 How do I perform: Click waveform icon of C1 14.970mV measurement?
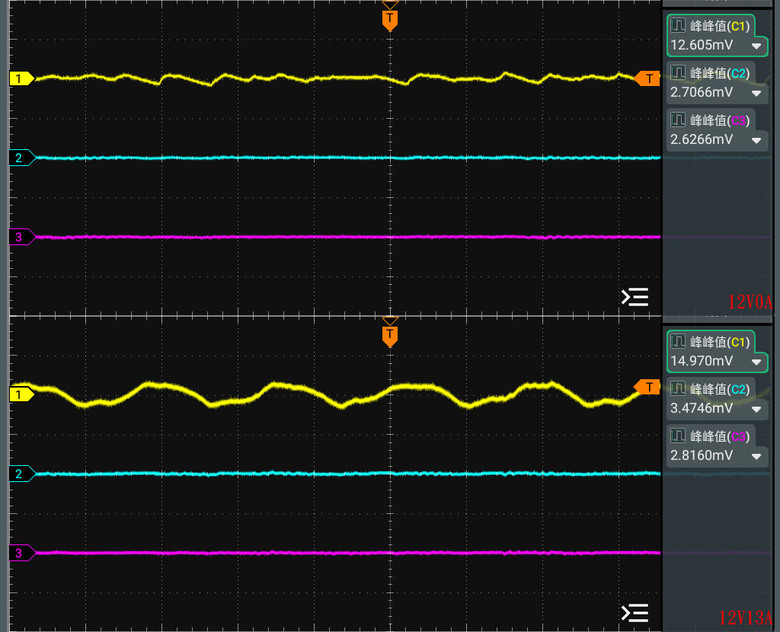click(x=678, y=341)
